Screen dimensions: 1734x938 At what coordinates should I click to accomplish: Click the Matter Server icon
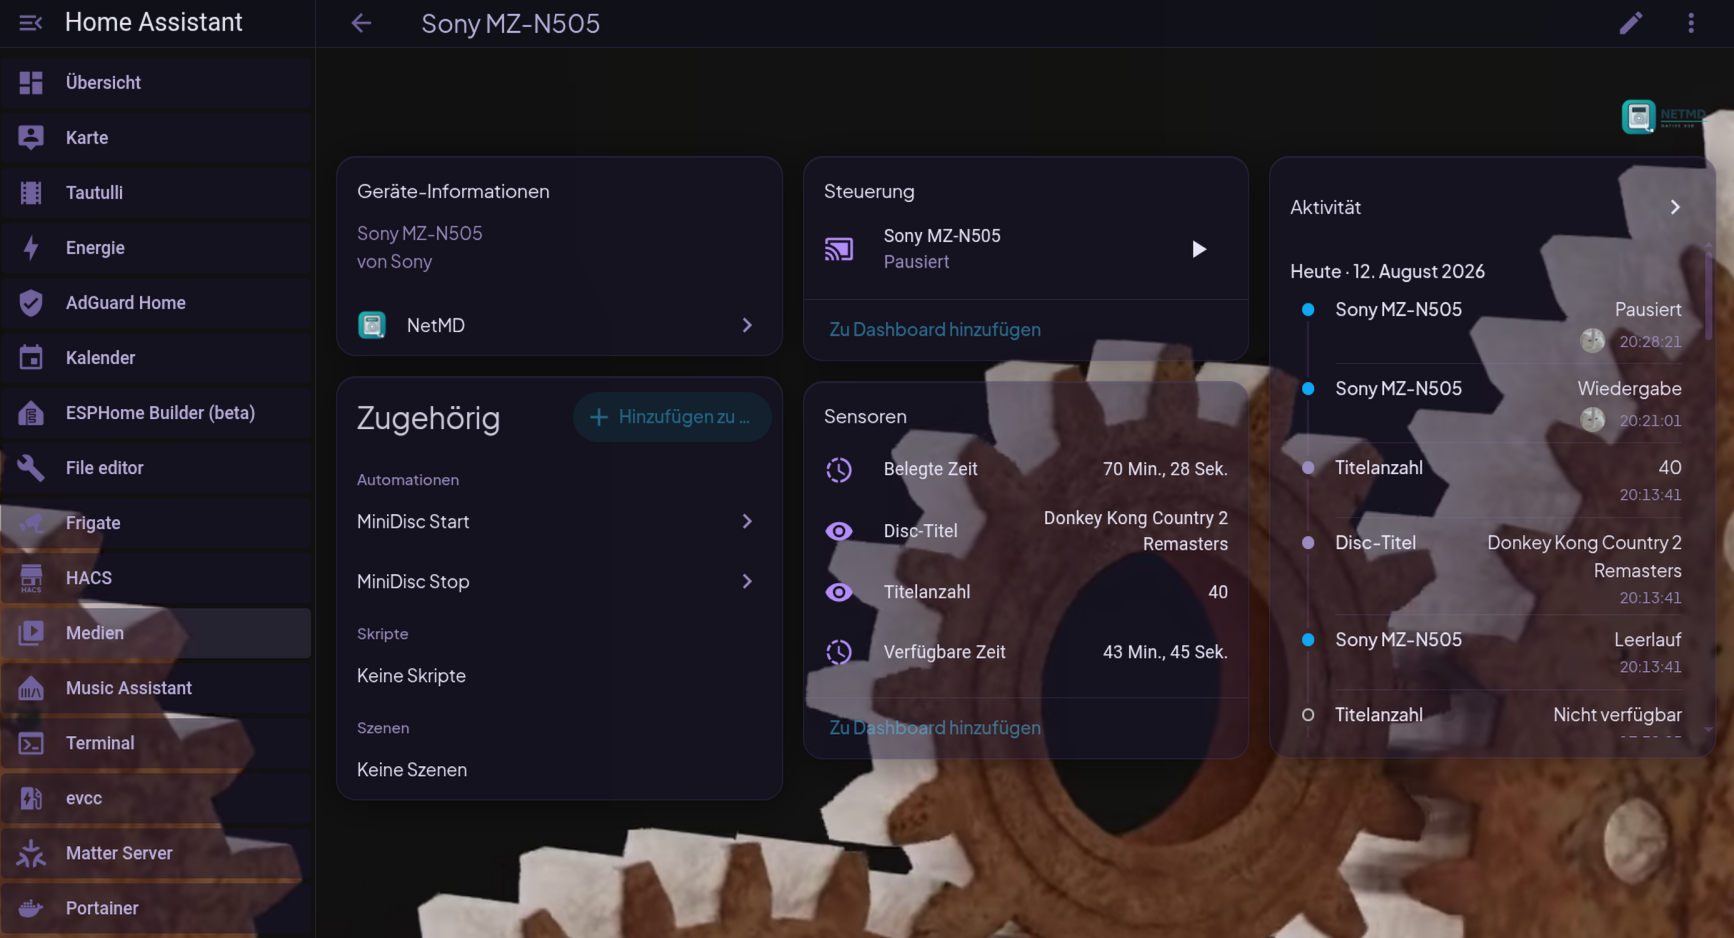31,853
